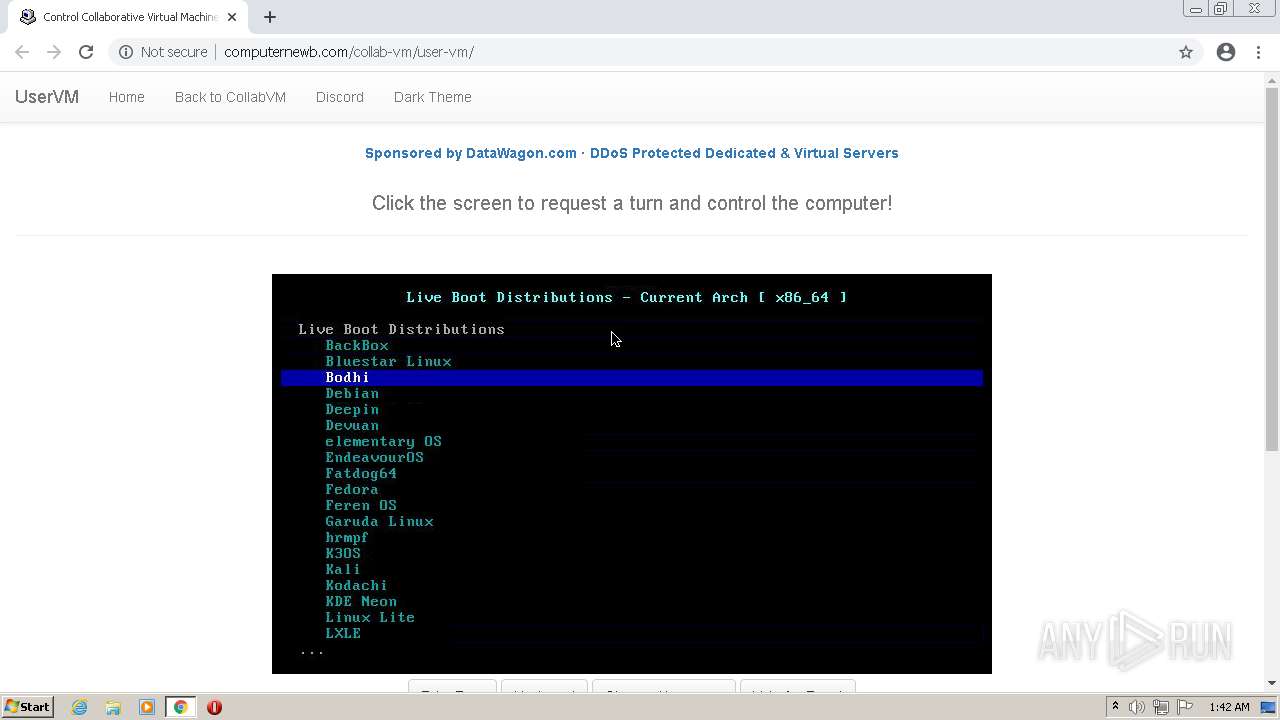Select Devuan distribution
Viewport: 1280px width, 720px height.
pos(352,425)
